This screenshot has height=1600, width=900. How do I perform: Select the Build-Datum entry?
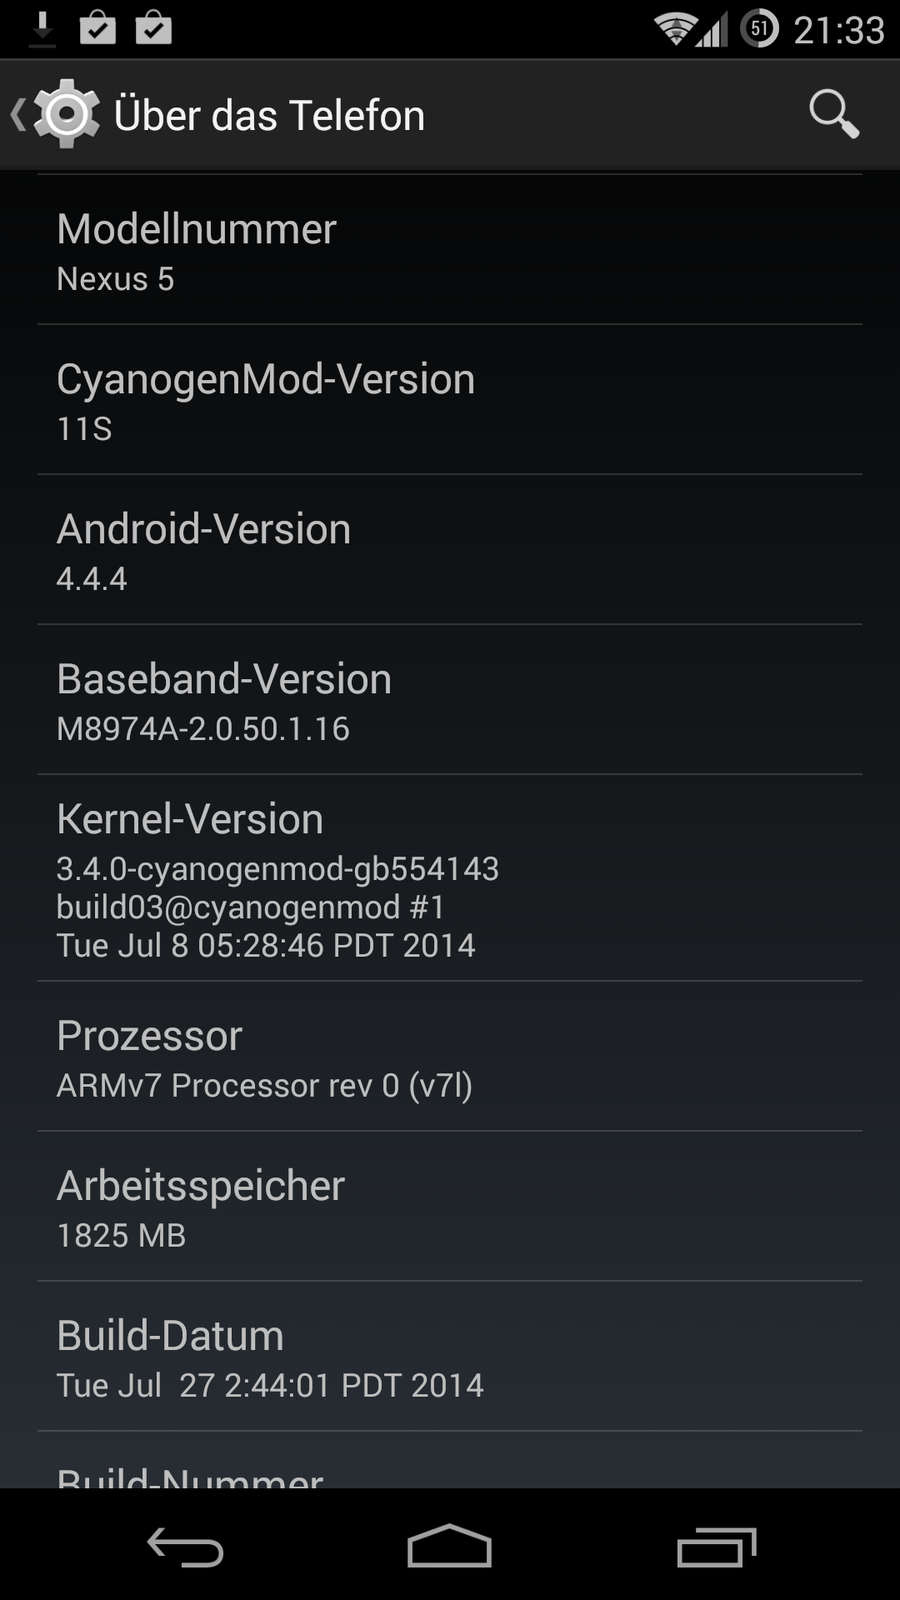click(x=450, y=1357)
